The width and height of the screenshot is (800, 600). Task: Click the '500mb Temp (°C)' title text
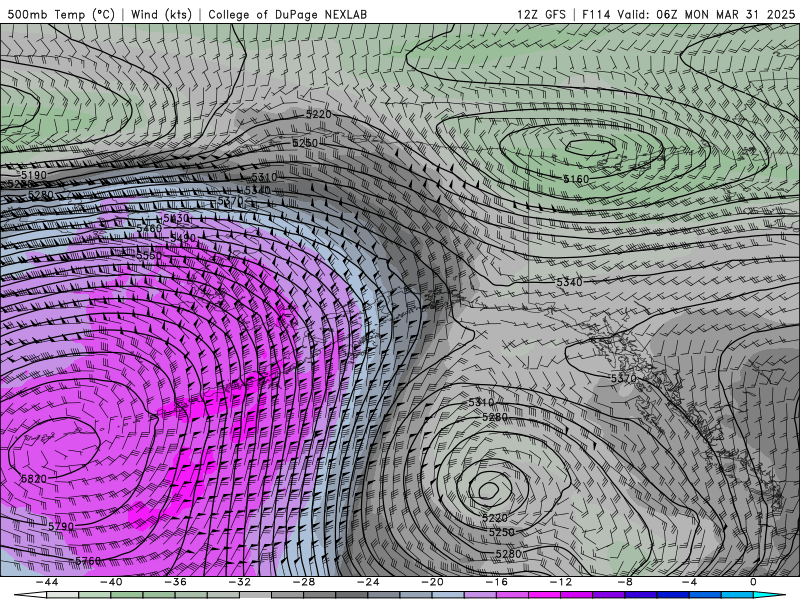click(x=61, y=14)
